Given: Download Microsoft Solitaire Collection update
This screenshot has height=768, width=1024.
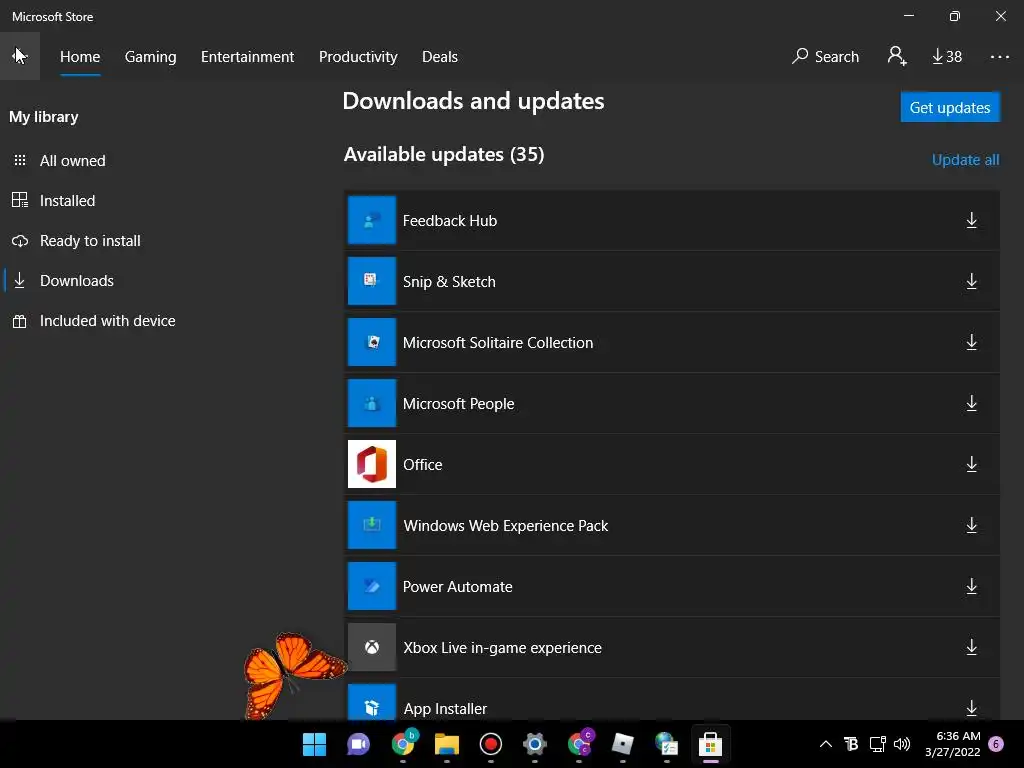Looking at the screenshot, I should point(971,342).
